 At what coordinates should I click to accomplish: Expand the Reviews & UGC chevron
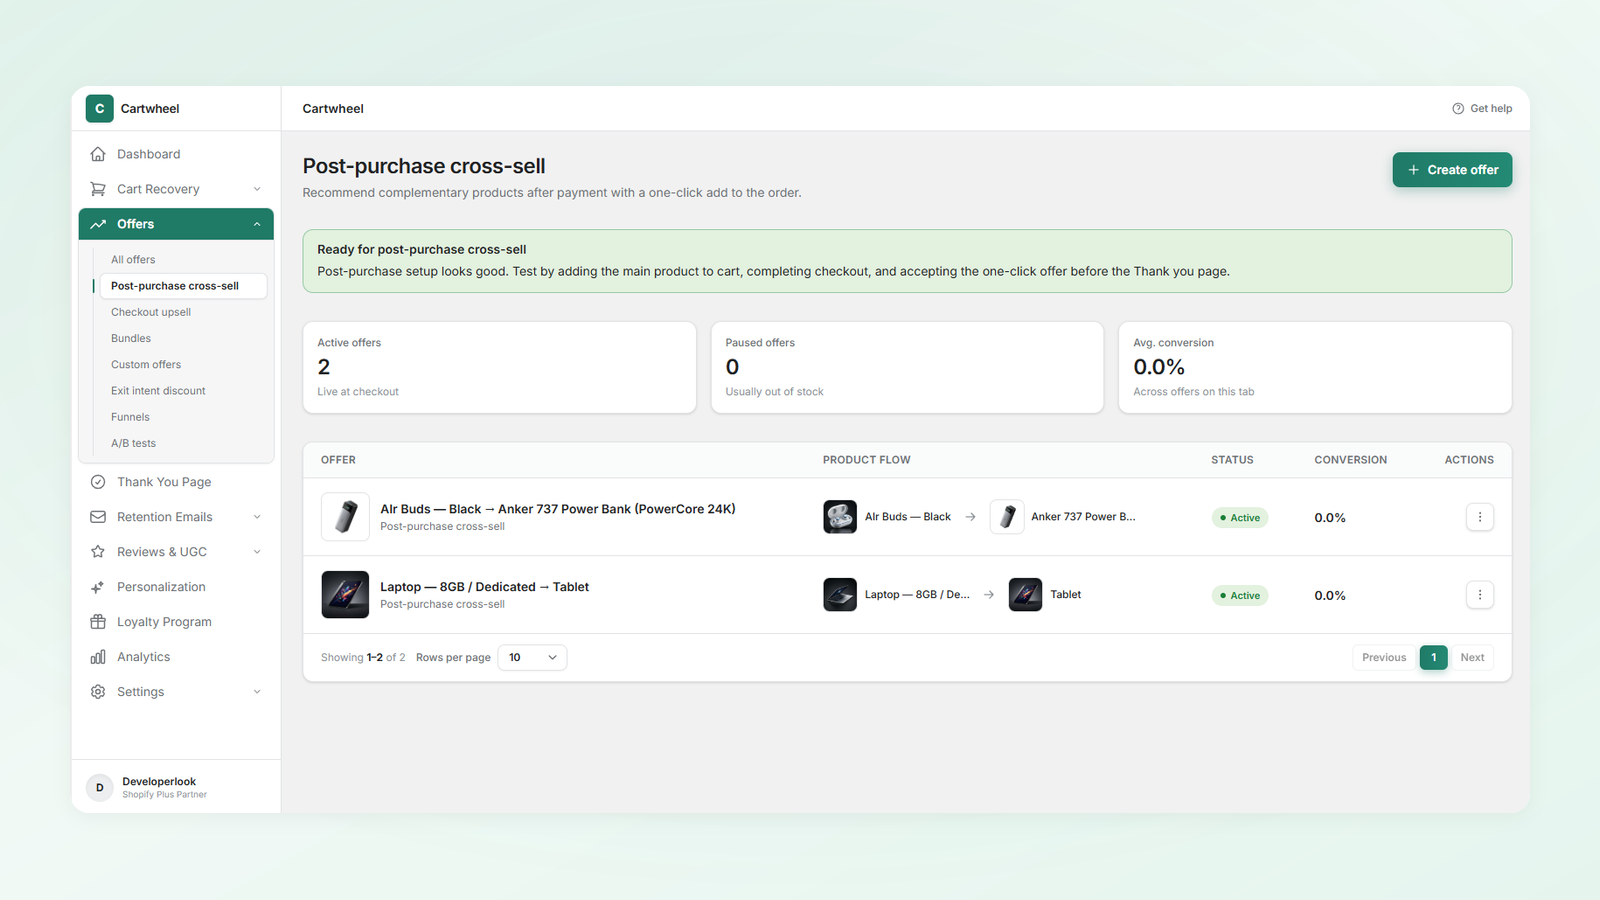(x=257, y=552)
